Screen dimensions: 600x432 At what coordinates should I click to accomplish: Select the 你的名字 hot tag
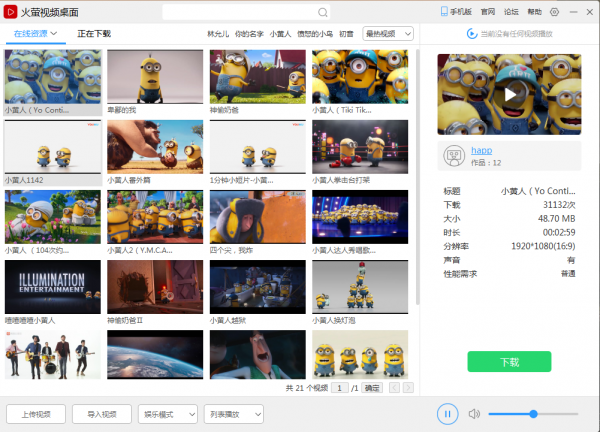[x=249, y=34]
